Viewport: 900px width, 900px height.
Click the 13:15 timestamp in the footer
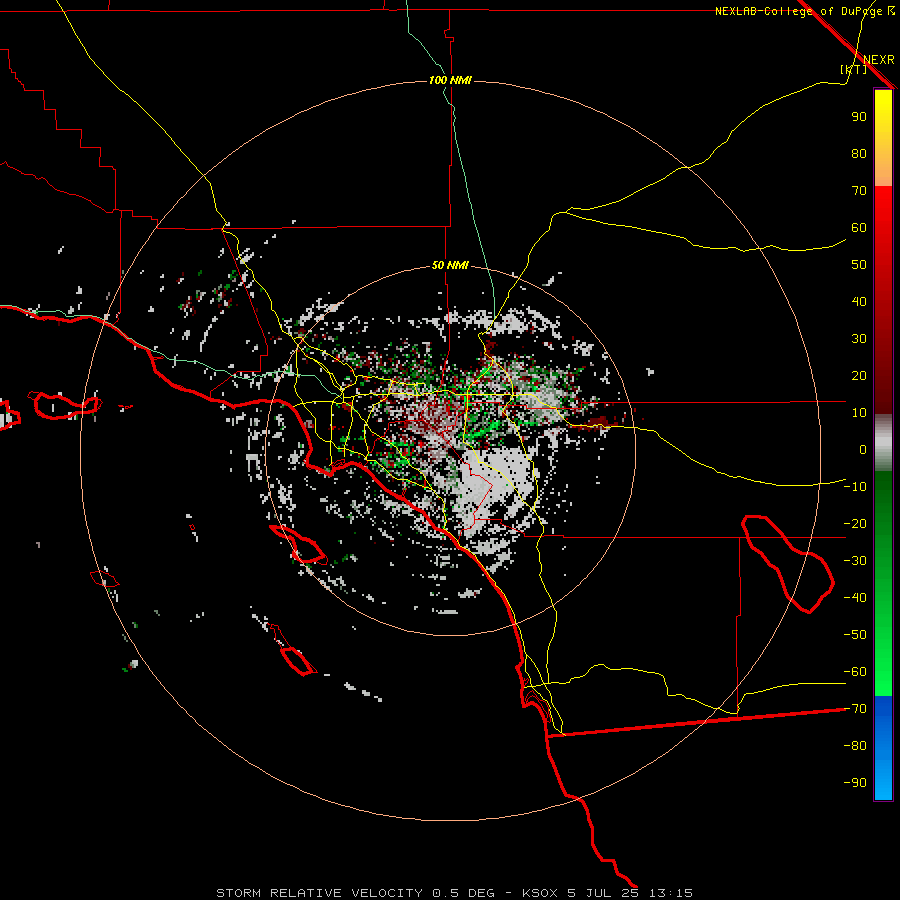click(x=670, y=893)
